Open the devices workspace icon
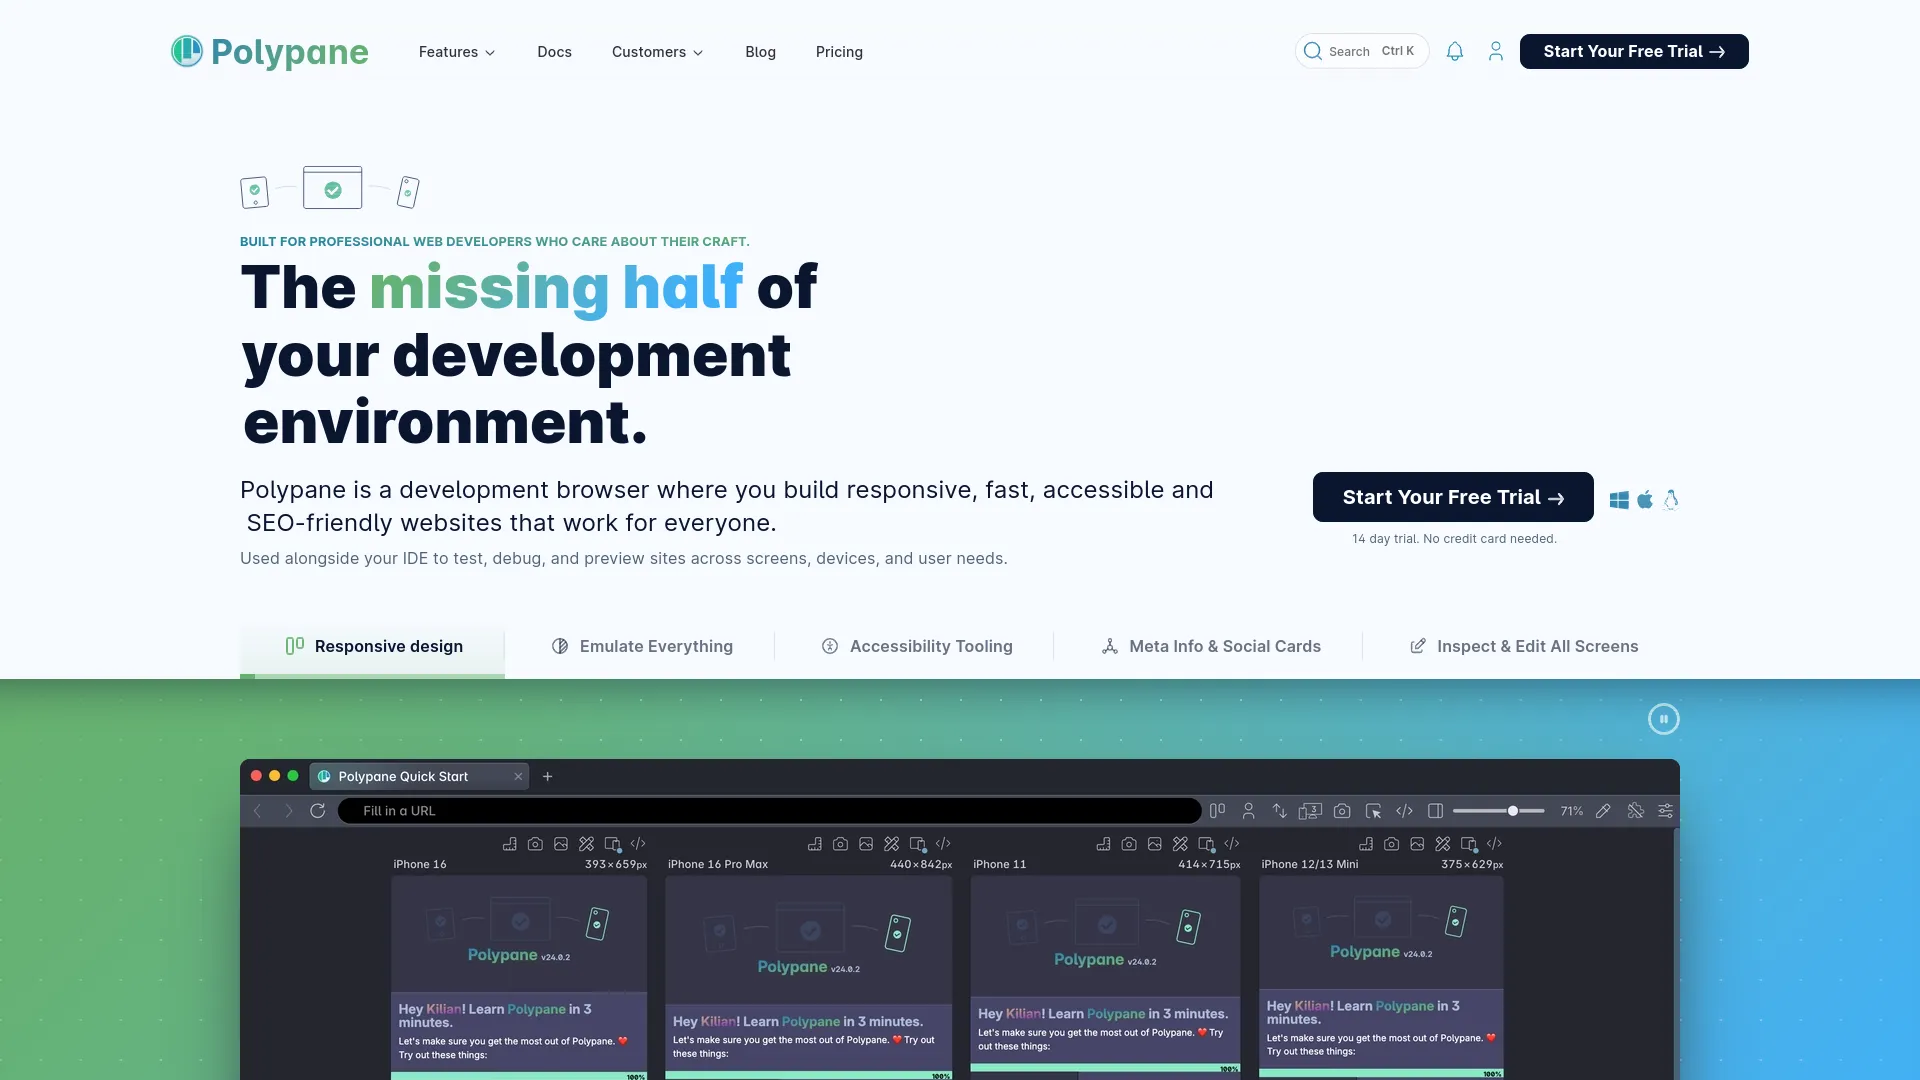Viewport: 1920px width, 1080px height. click(1310, 811)
